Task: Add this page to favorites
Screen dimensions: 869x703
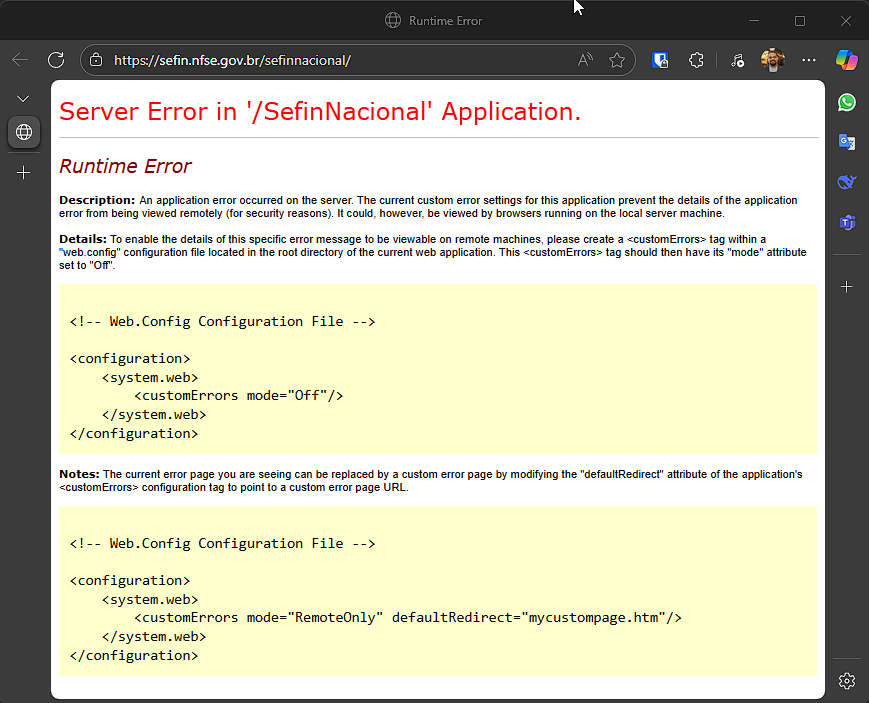Action: click(617, 60)
